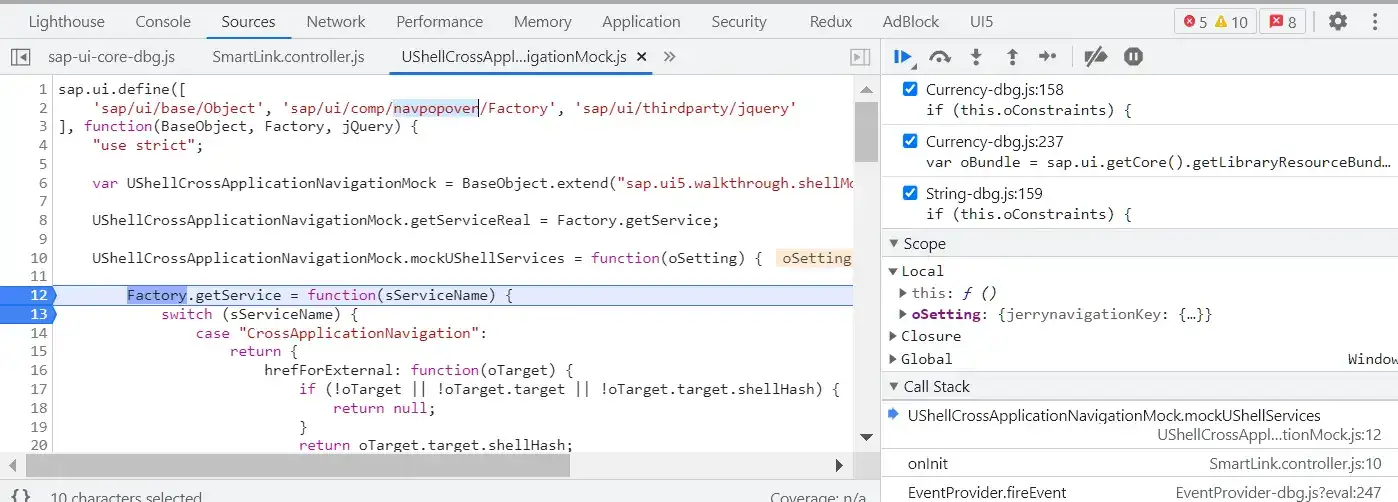Uncheck breakpoint String-dbg.js:159

tap(910, 193)
